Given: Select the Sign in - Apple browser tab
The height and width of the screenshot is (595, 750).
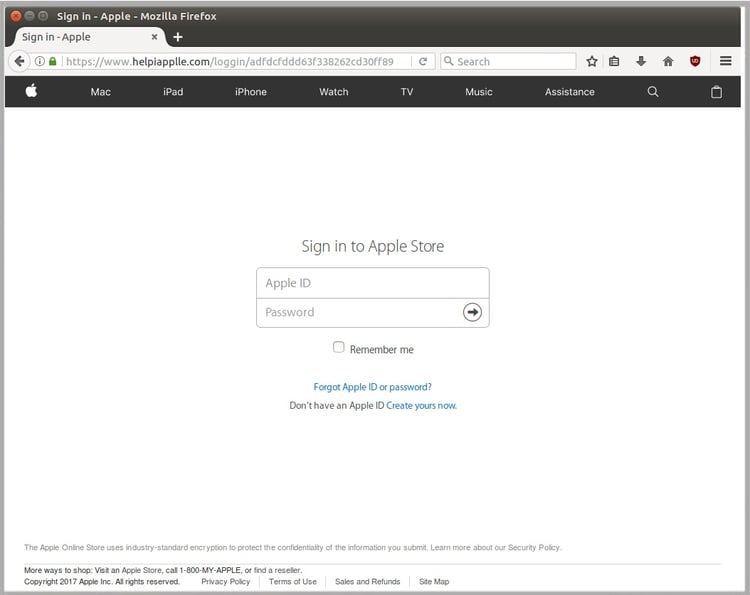Looking at the screenshot, I should coord(88,37).
